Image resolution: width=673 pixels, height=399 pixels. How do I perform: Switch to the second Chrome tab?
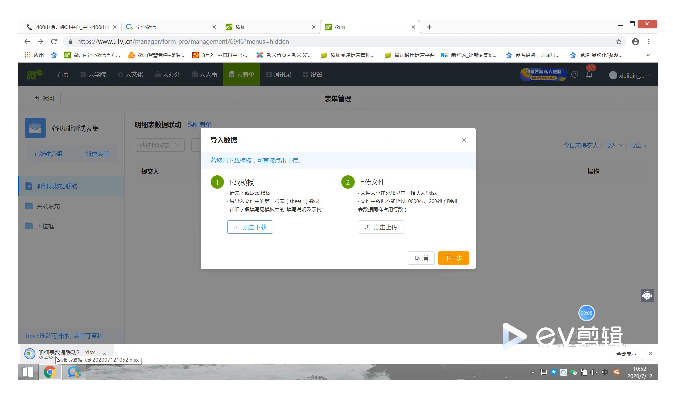pos(171,27)
